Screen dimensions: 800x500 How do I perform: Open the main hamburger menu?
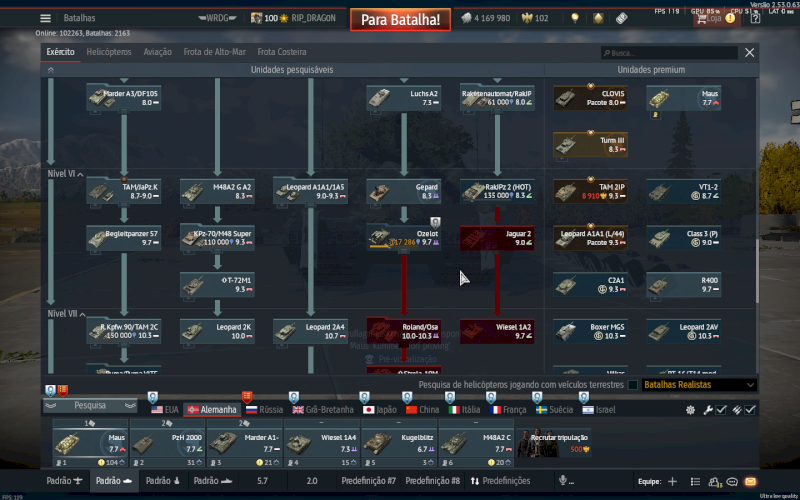tap(45, 18)
